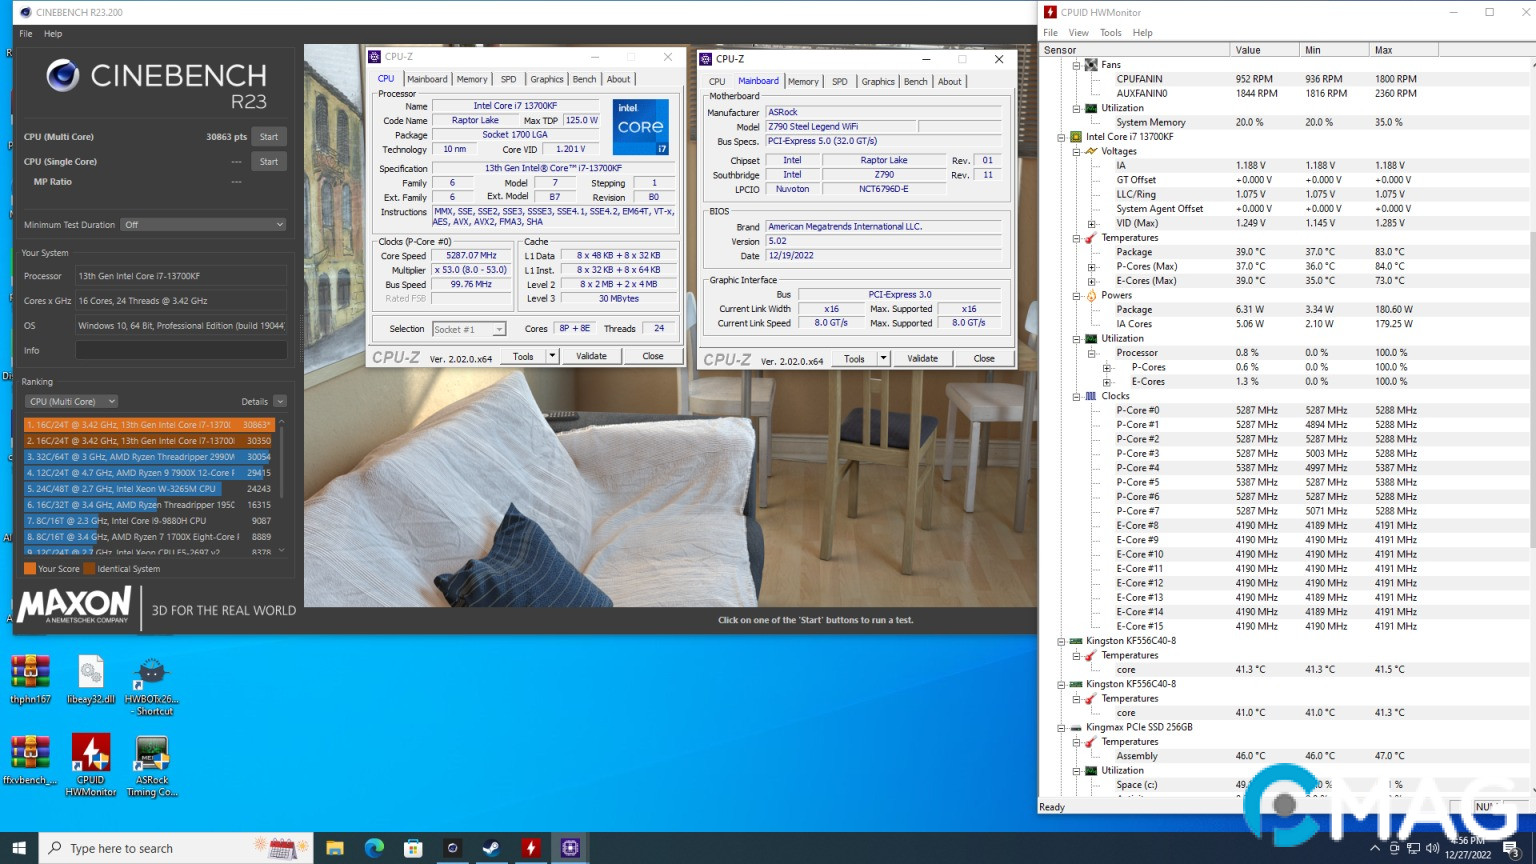Select the CPU-Z purple chip taskbar icon
The height and width of the screenshot is (864, 1536).
570,848
